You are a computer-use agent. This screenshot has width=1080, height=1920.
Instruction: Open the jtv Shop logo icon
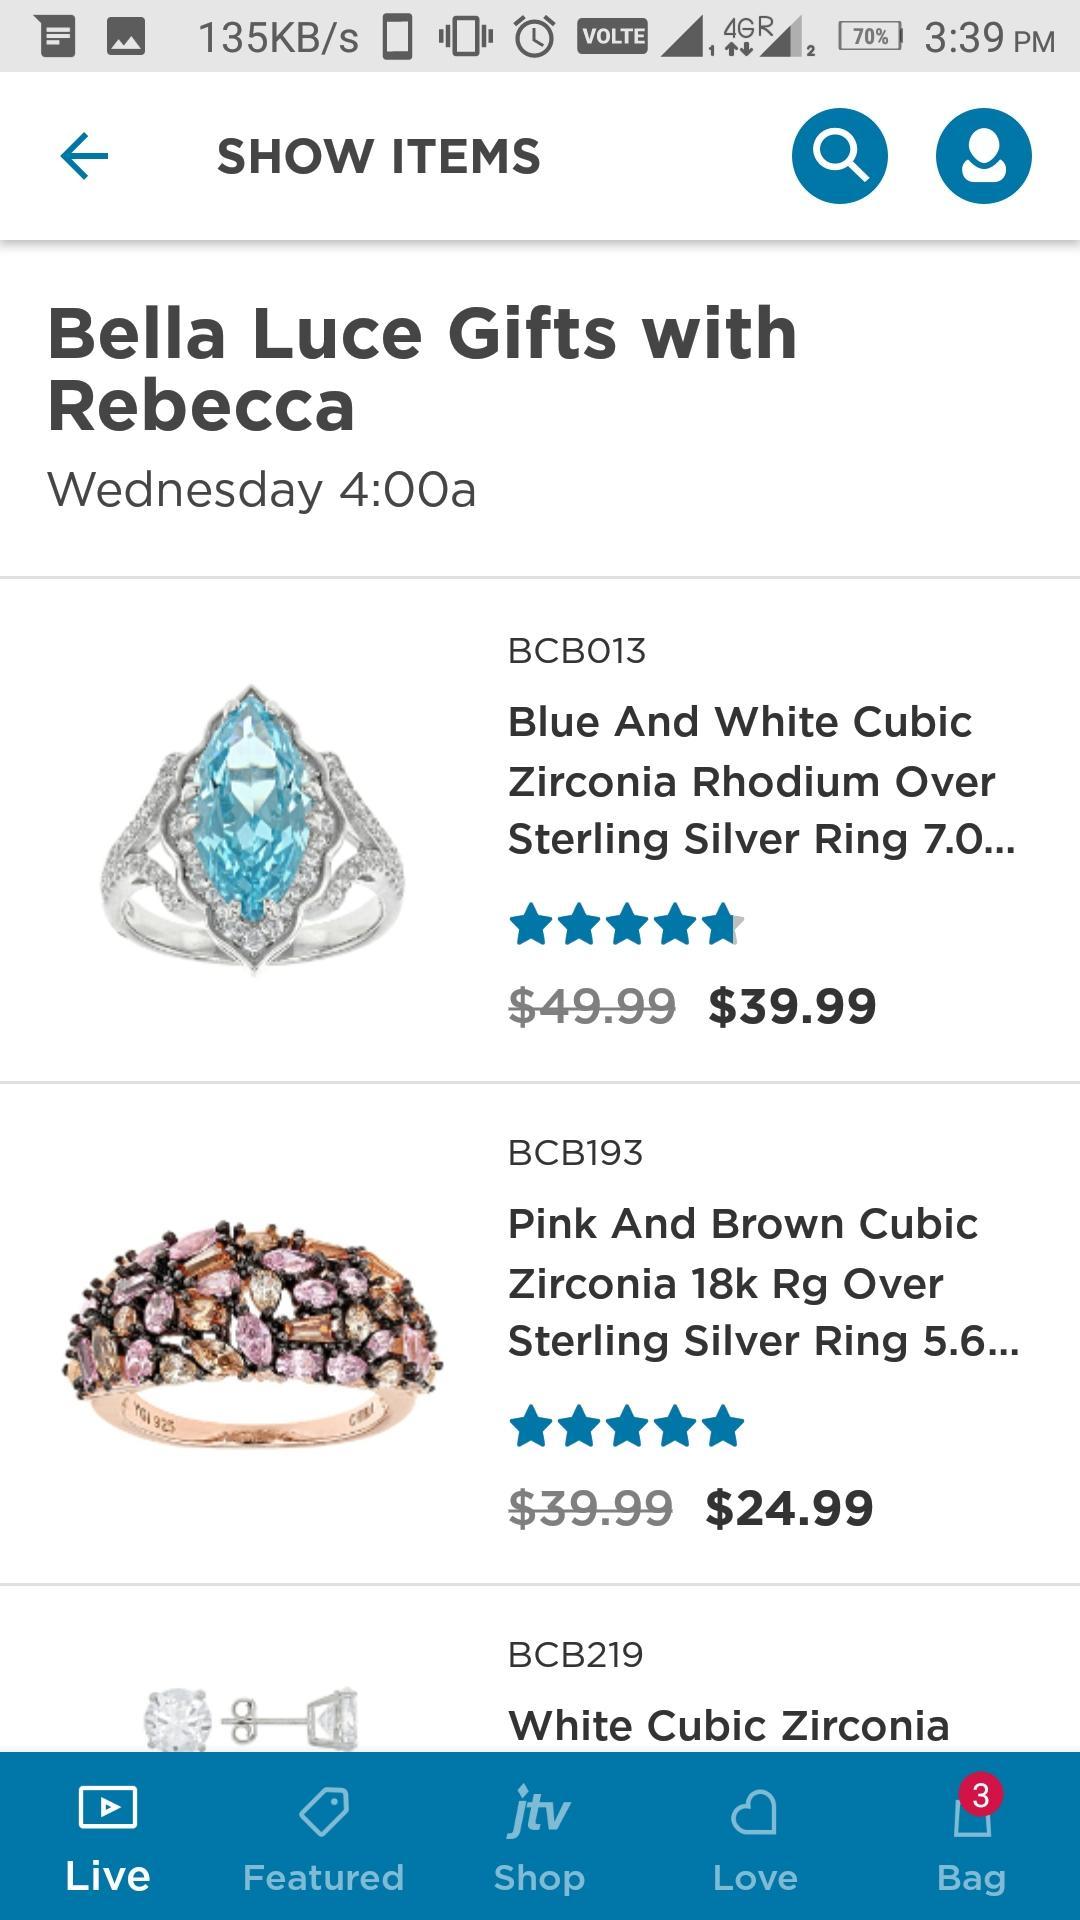[539, 1811]
